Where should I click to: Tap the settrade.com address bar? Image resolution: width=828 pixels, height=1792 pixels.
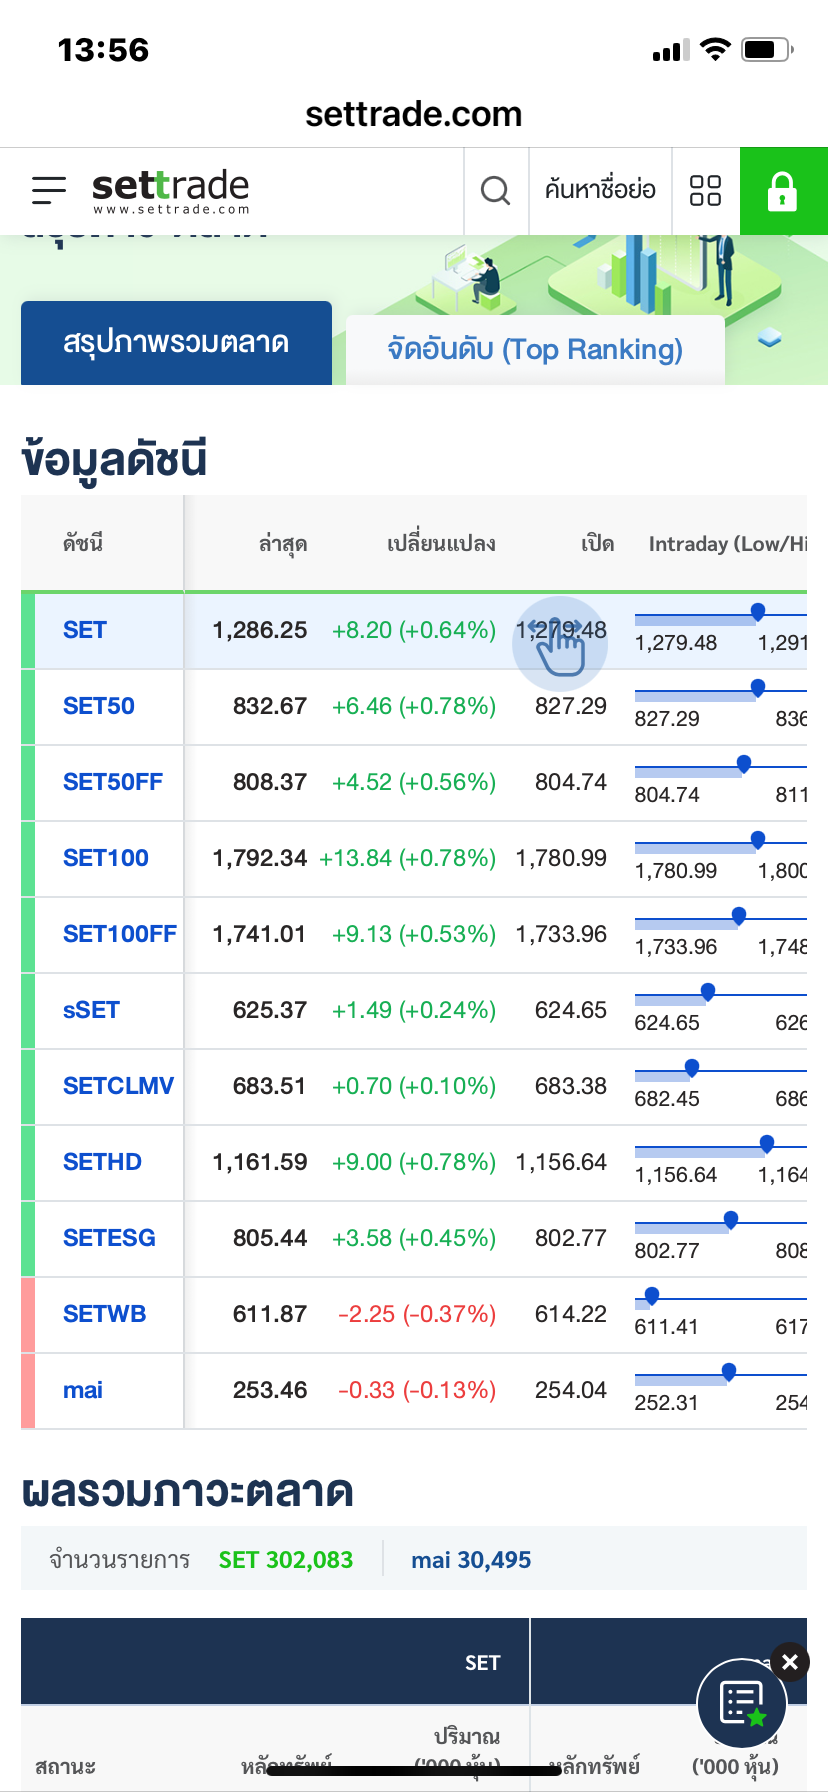point(414,114)
